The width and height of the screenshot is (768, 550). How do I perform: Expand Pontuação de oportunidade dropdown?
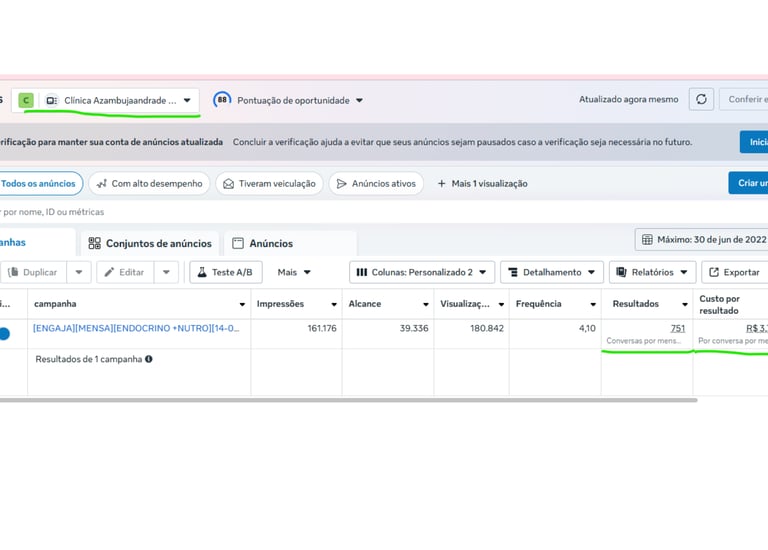(x=359, y=100)
